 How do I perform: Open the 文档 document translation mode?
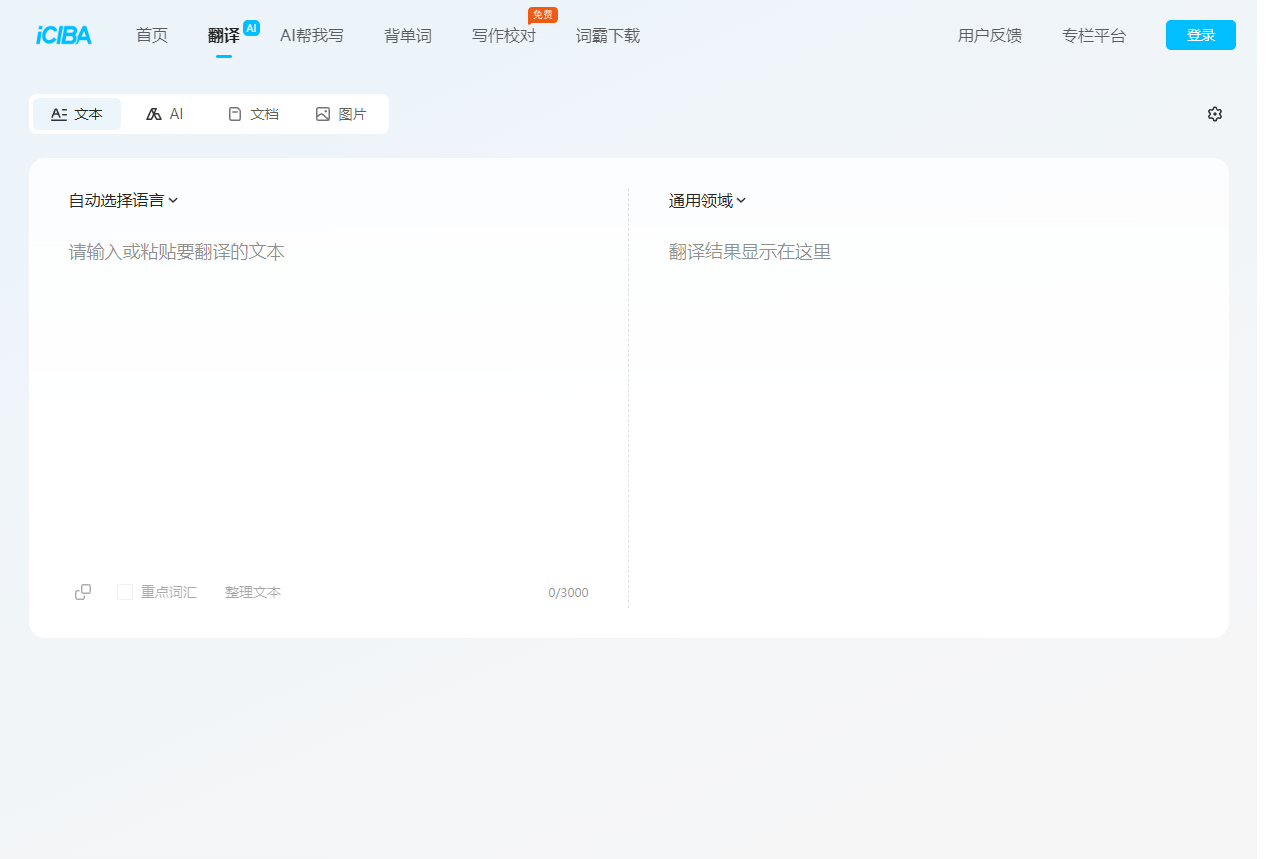253,113
